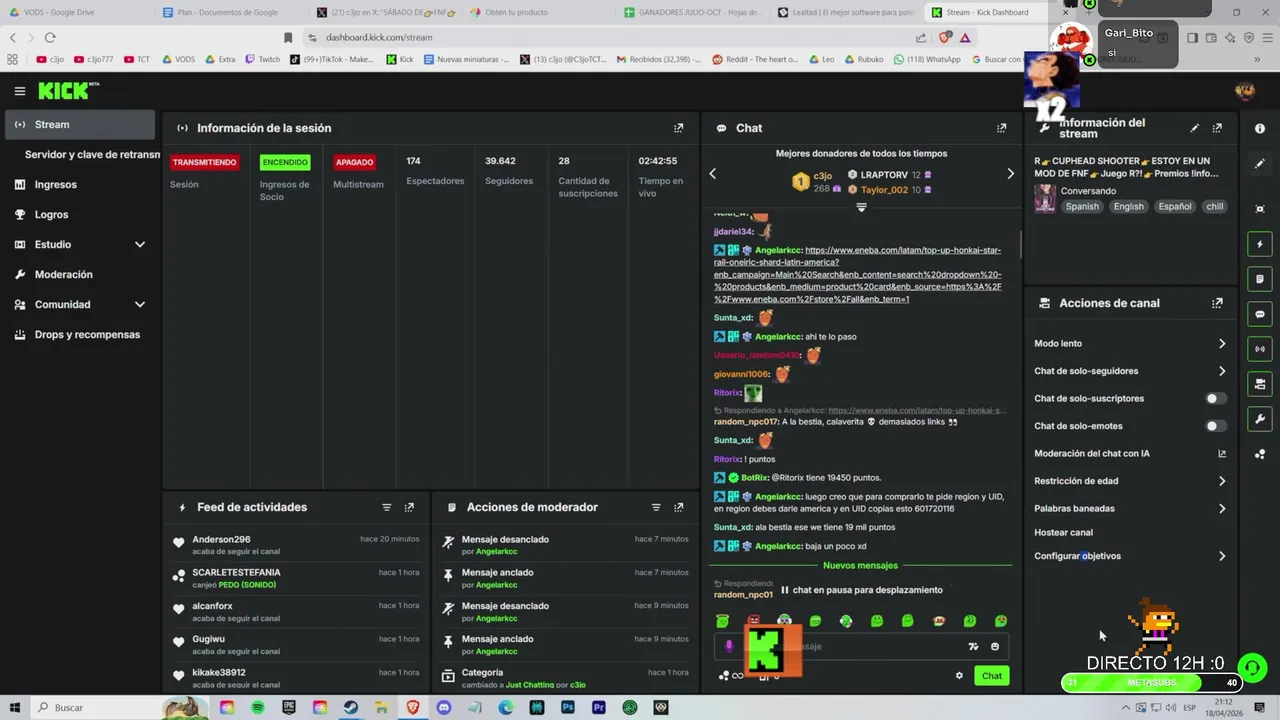Pop out the Acciones de canal panel
Screen dimensions: 1280x720
pos(1217,303)
